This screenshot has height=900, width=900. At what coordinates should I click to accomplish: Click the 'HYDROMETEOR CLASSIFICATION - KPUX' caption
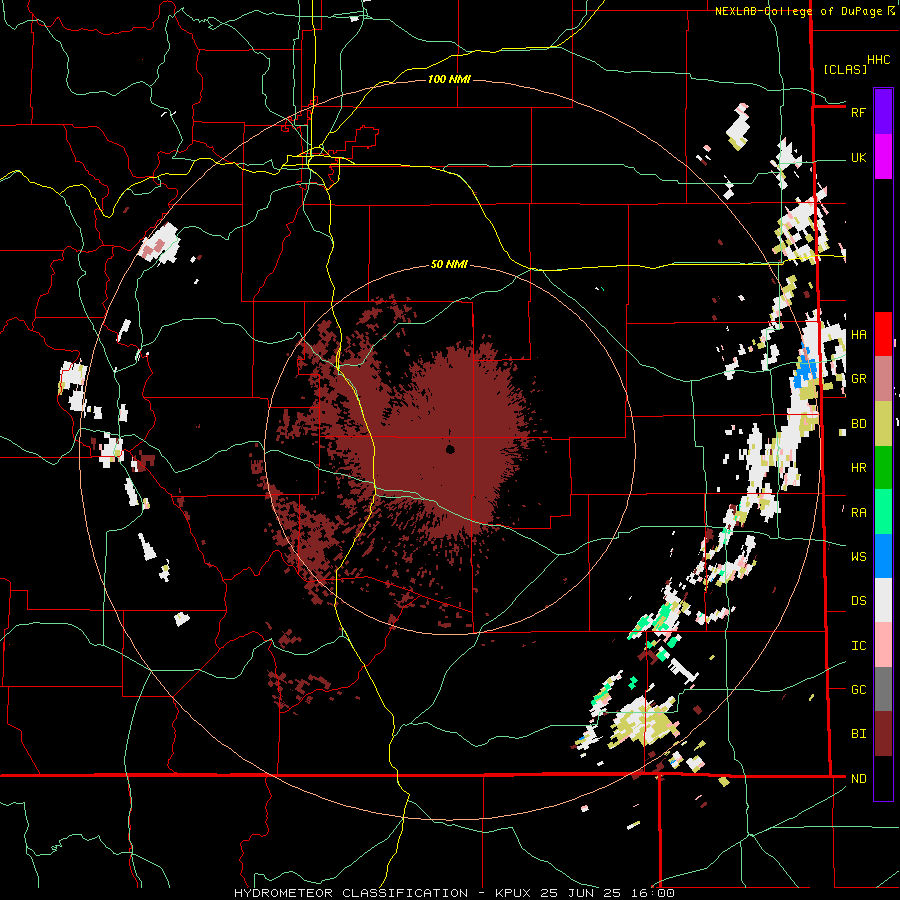[382, 893]
